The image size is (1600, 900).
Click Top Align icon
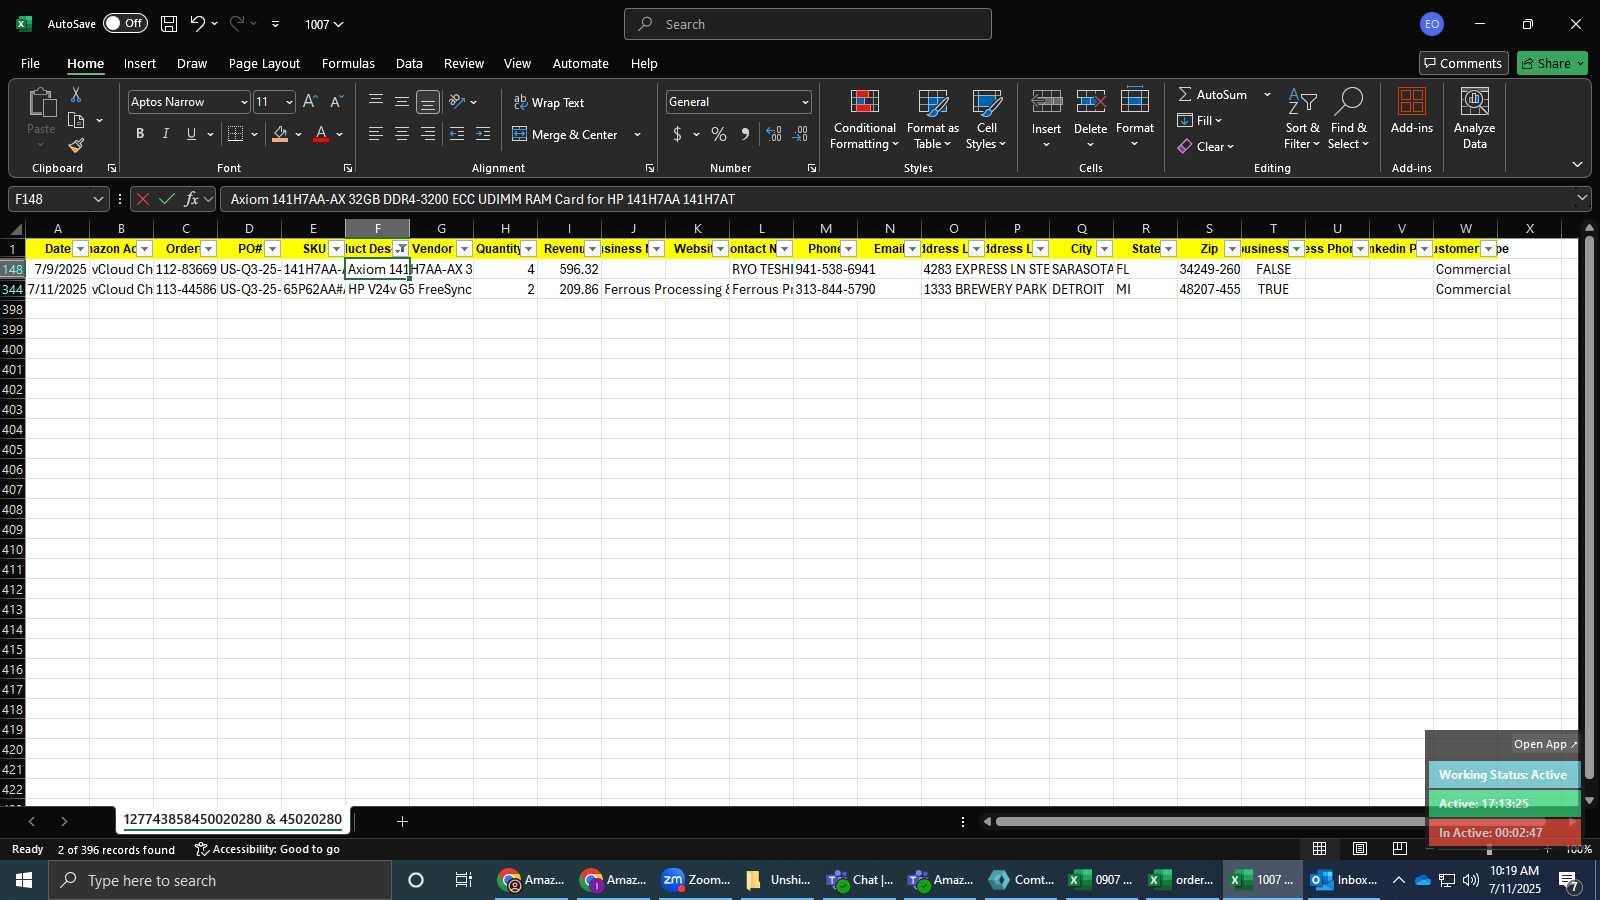376,102
